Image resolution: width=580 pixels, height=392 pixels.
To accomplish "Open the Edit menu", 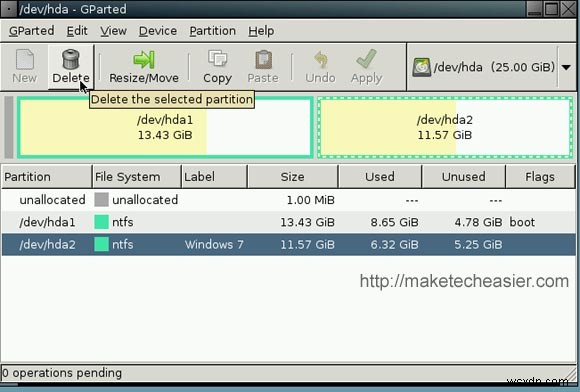I will click(x=77, y=31).
